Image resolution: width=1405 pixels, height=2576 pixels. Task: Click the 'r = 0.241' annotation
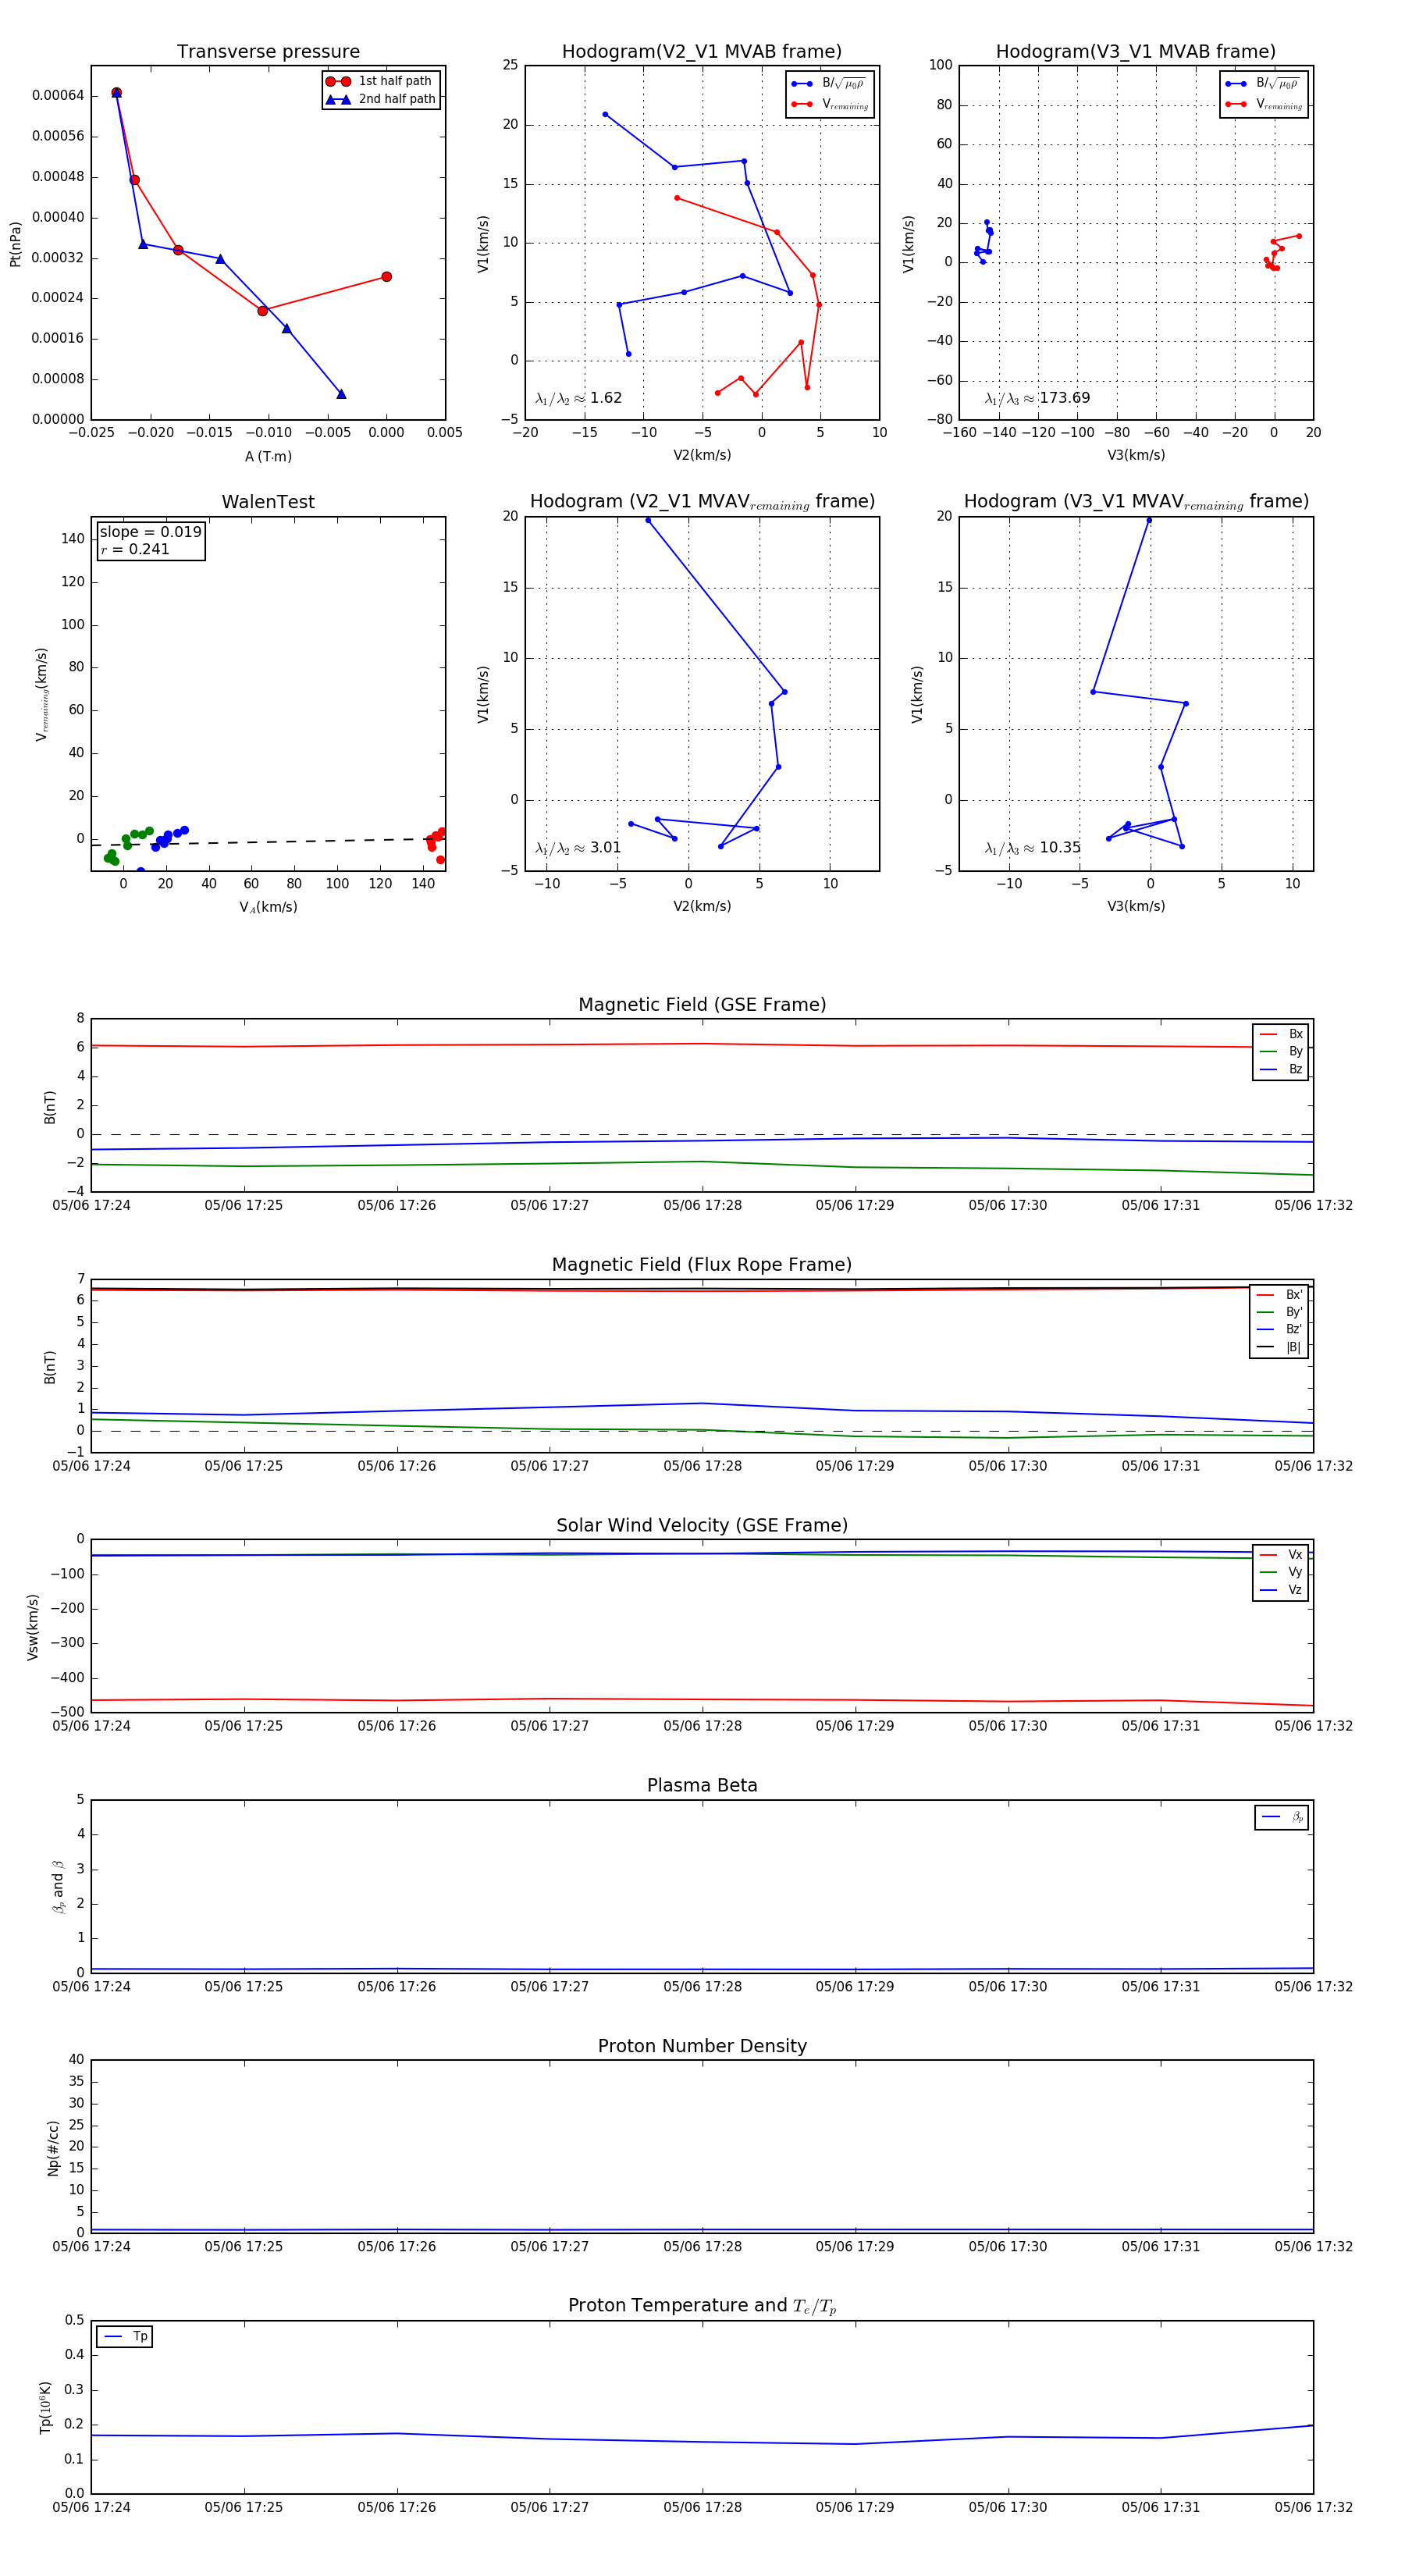(x=135, y=549)
